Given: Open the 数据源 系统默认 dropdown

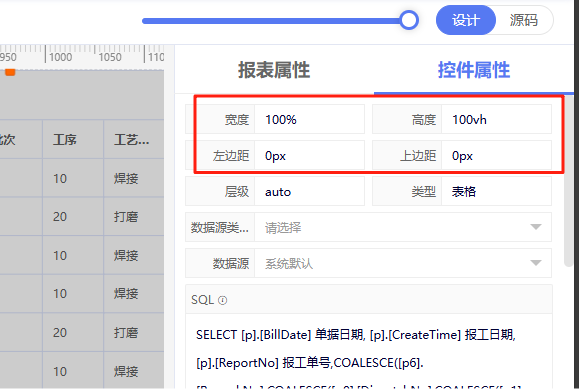Looking at the screenshot, I should (x=403, y=263).
